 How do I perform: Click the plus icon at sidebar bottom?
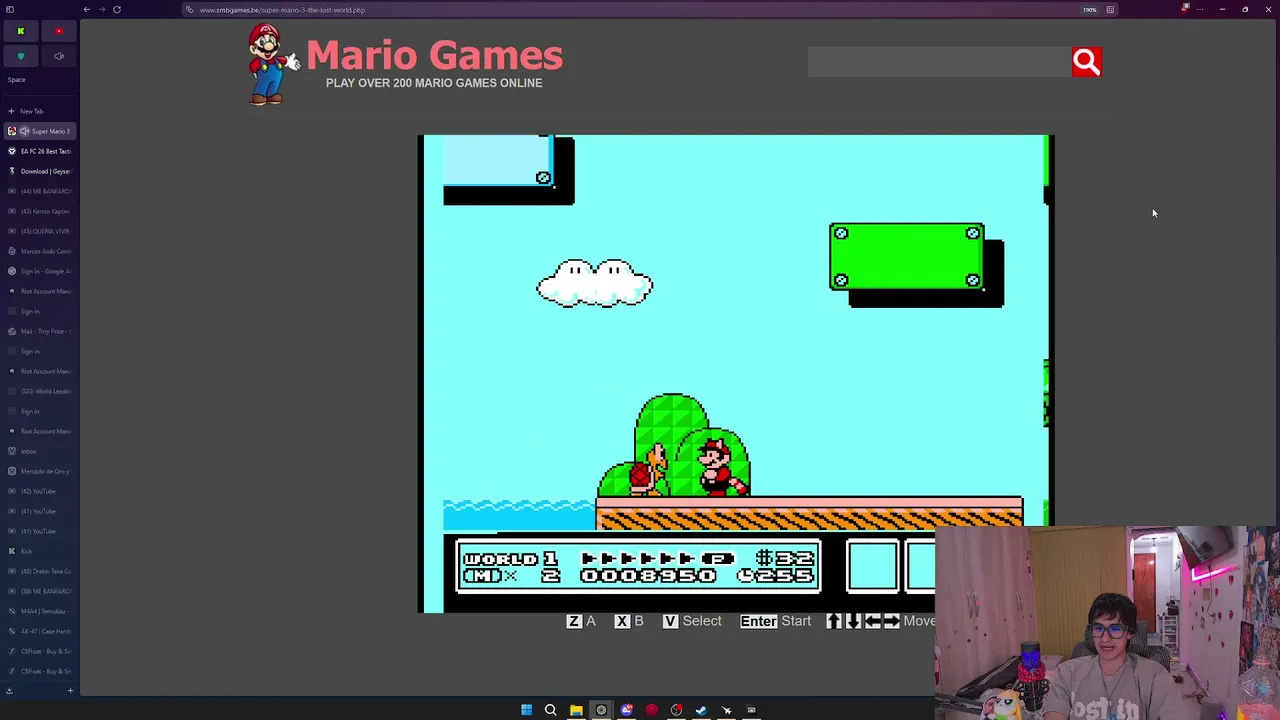[x=70, y=690]
